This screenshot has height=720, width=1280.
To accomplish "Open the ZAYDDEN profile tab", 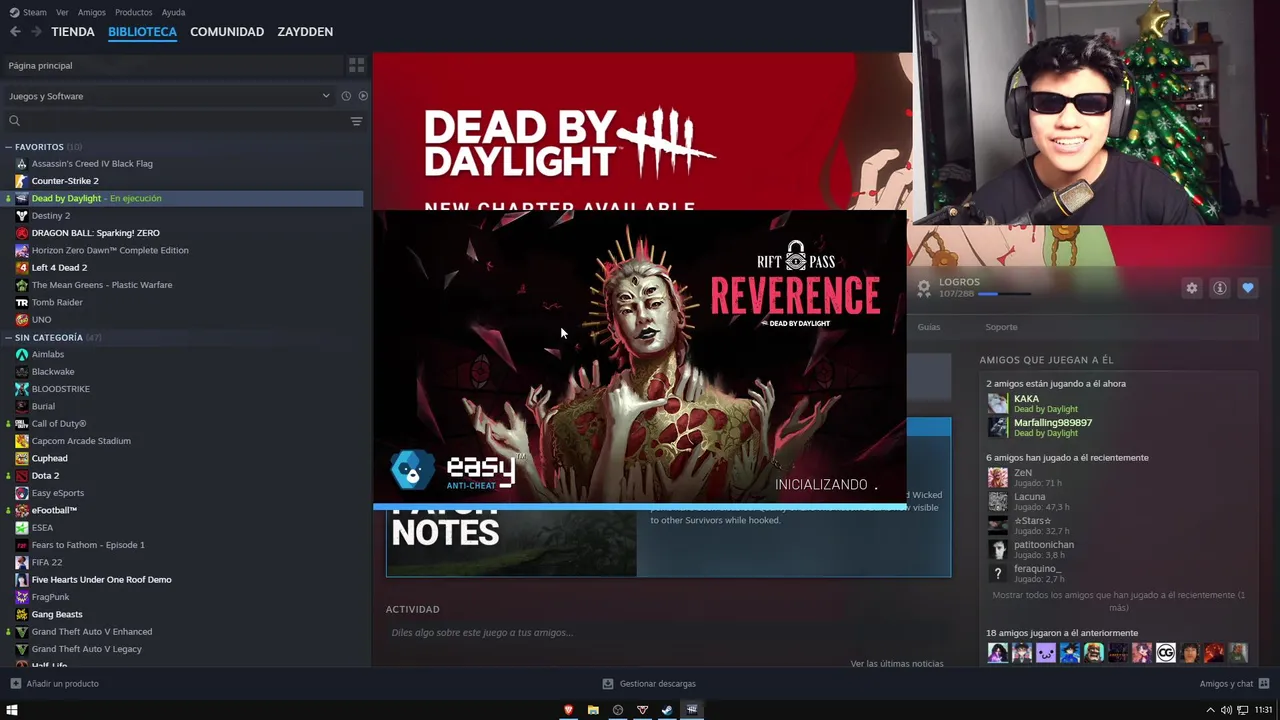I will [305, 32].
